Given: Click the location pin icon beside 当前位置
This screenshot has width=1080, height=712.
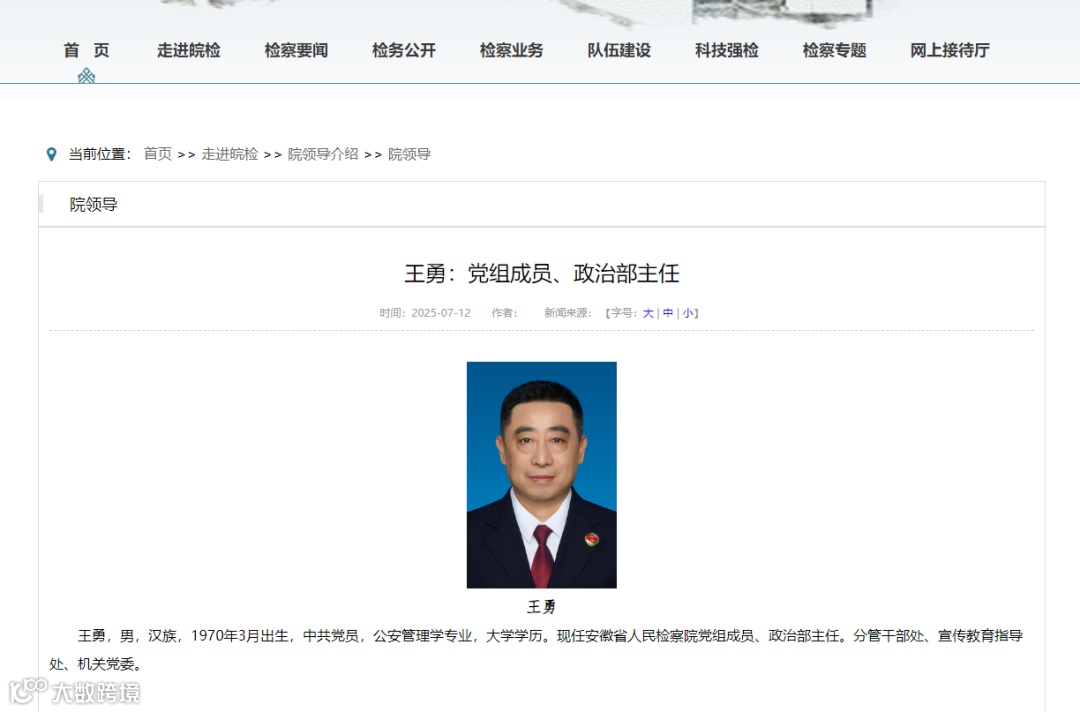Looking at the screenshot, I should click(51, 154).
